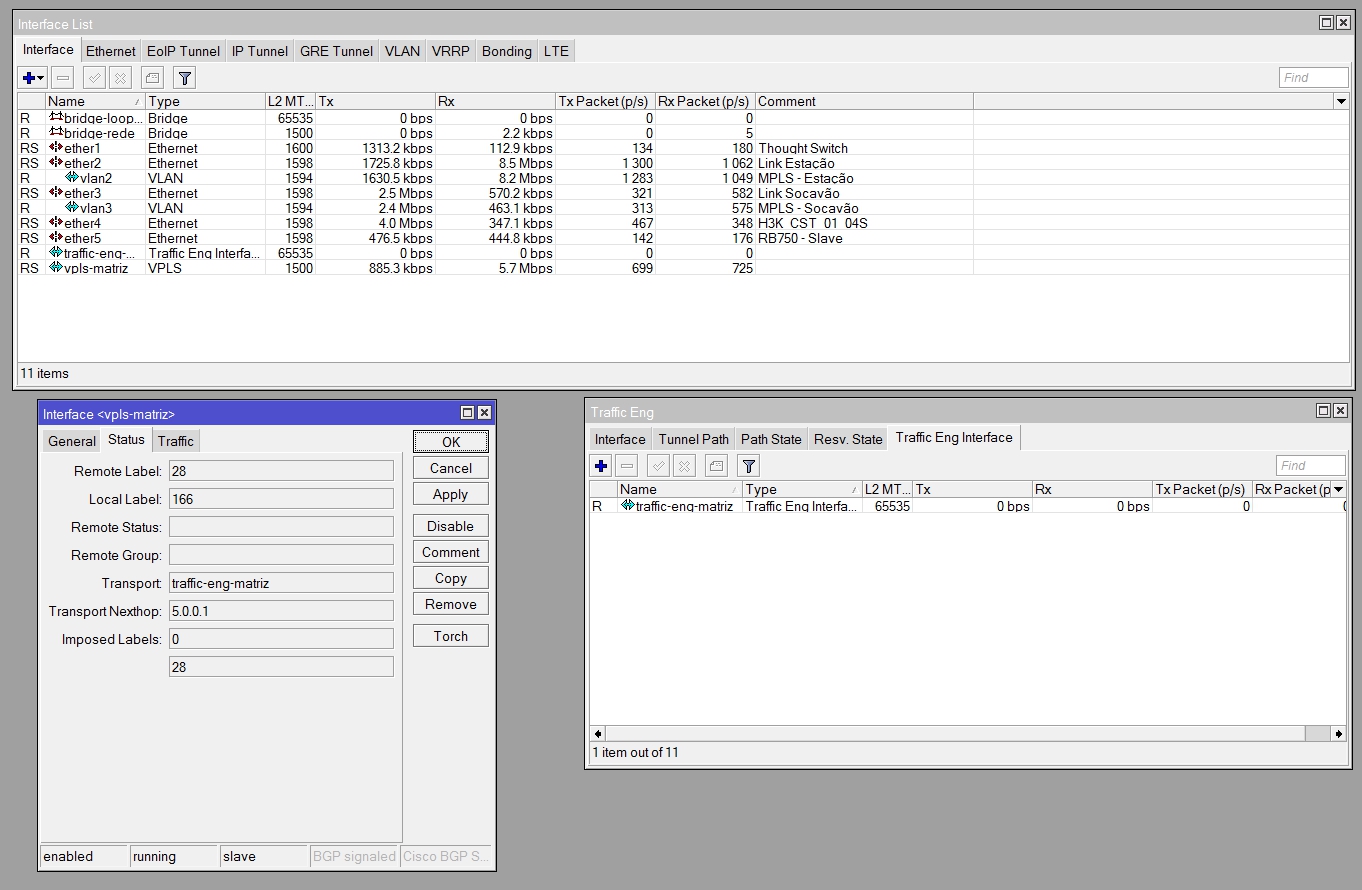Select the Tunnel Path tab
Viewport: 1362px width, 890px height.
click(x=693, y=439)
